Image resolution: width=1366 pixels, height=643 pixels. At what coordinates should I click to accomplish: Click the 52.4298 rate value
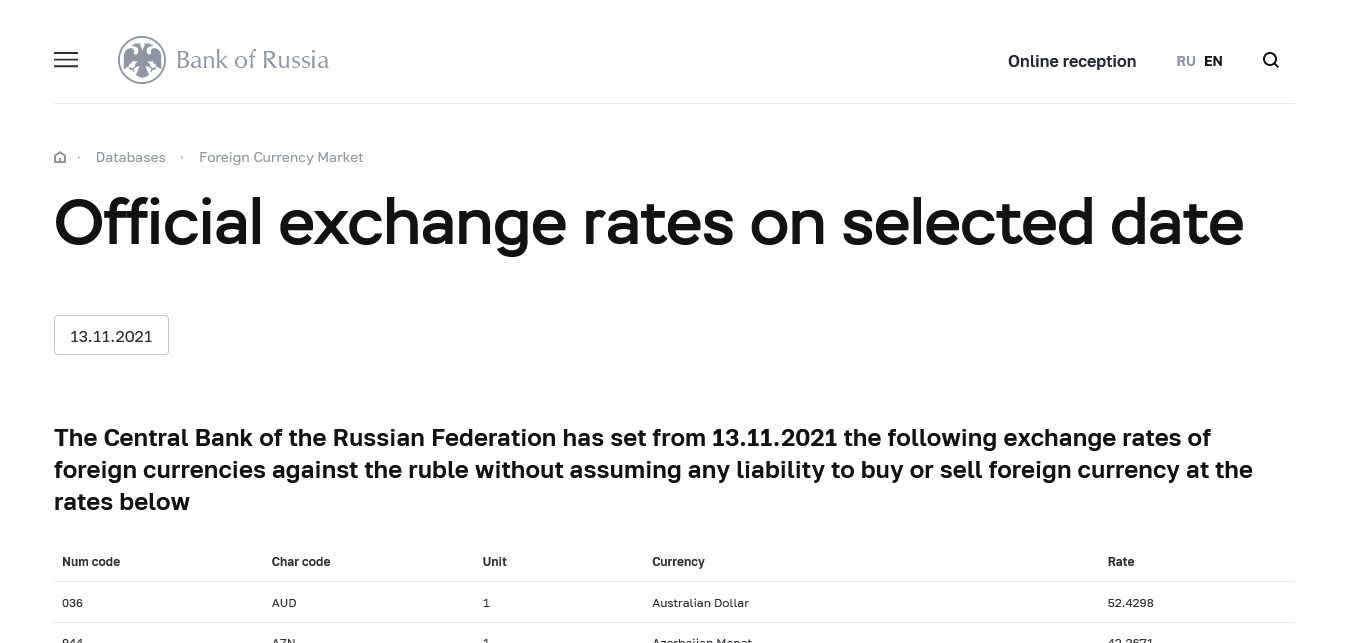1130,603
